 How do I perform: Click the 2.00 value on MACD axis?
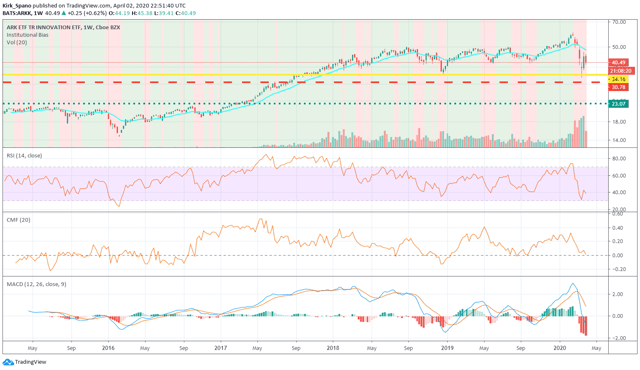618,294
